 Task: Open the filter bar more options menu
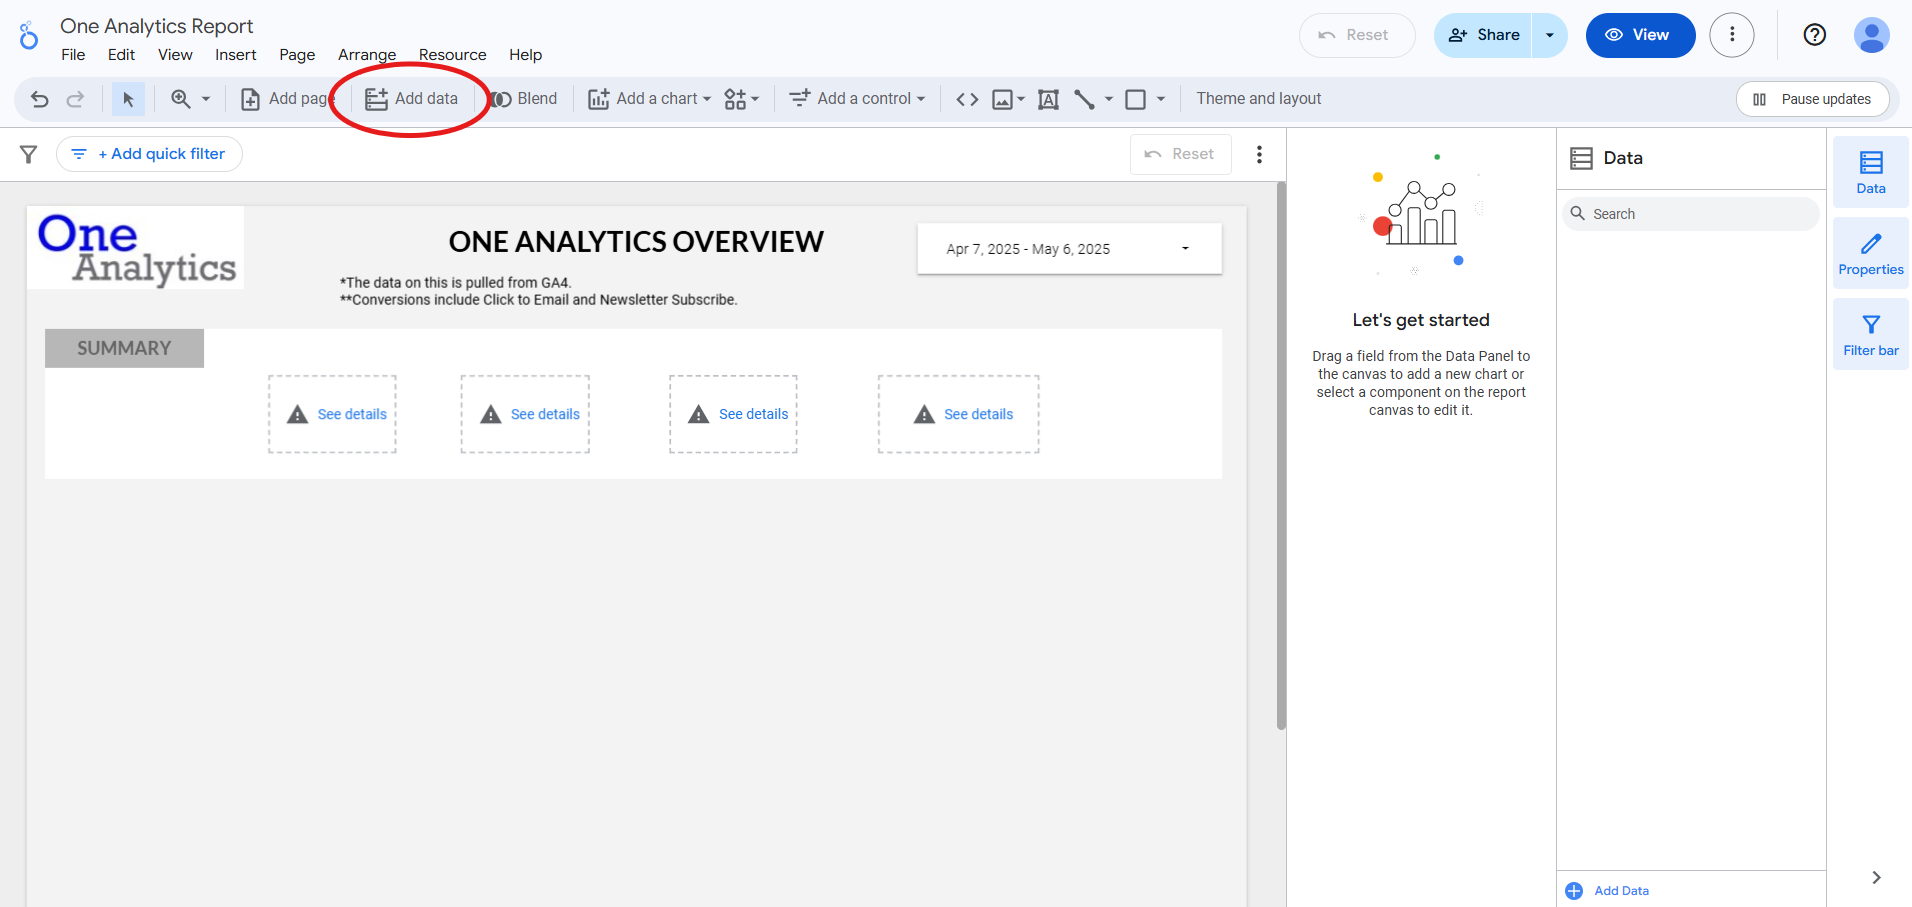(1259, 154)
